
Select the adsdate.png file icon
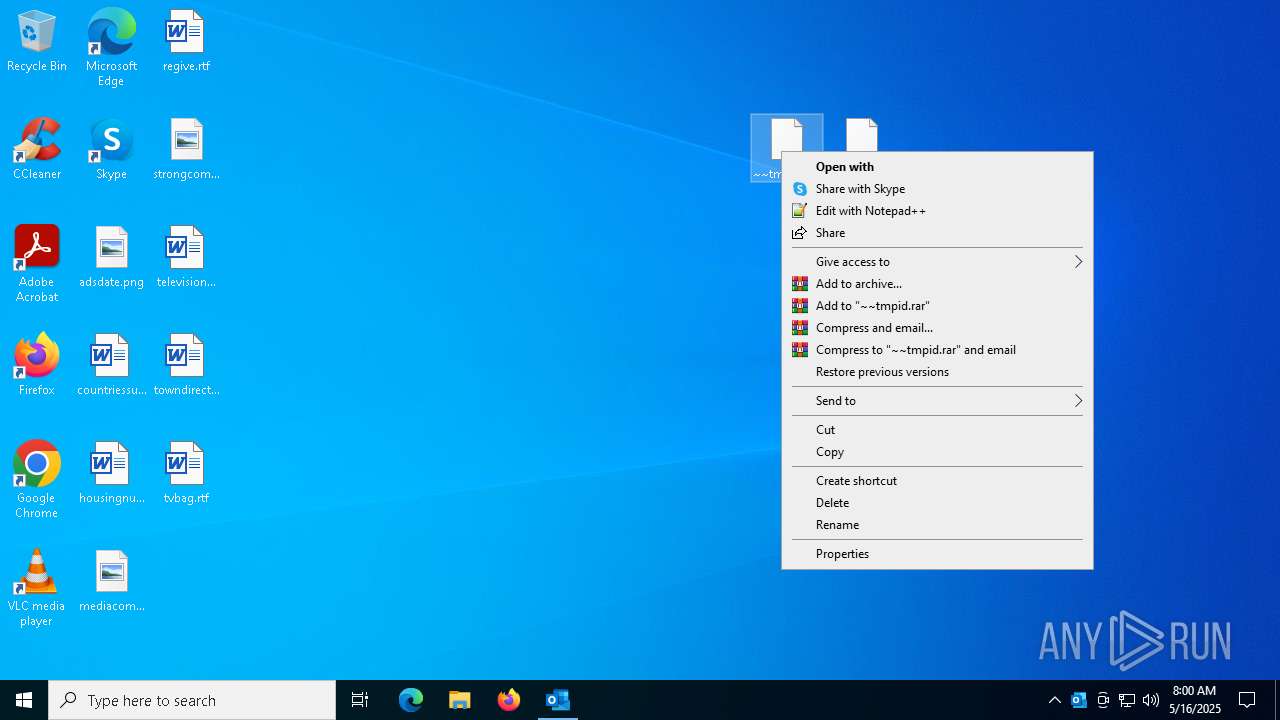[111, 258]
